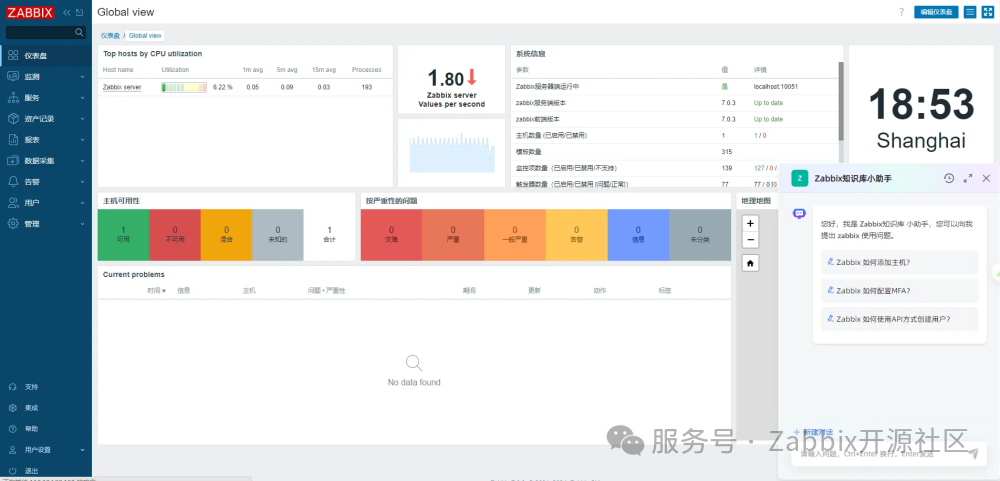Click the chatbot message avatar icon
This screenshot has height=481, width=1000.
click(x=799, y=213)
